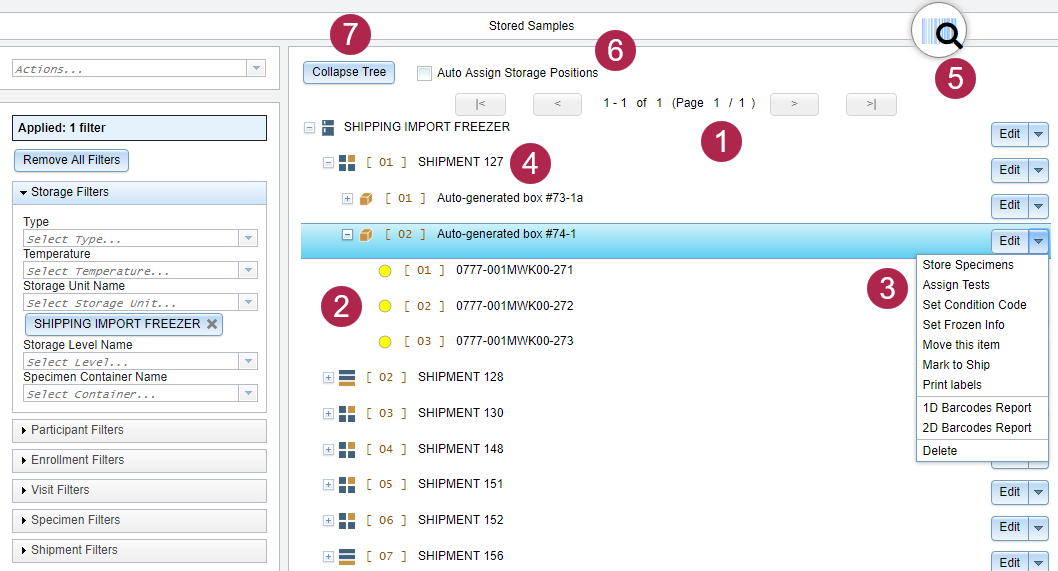This screenshot has width=1058, height=571.
Task: Expand the SHIPMENT 156 node
Action: (328, 556)
